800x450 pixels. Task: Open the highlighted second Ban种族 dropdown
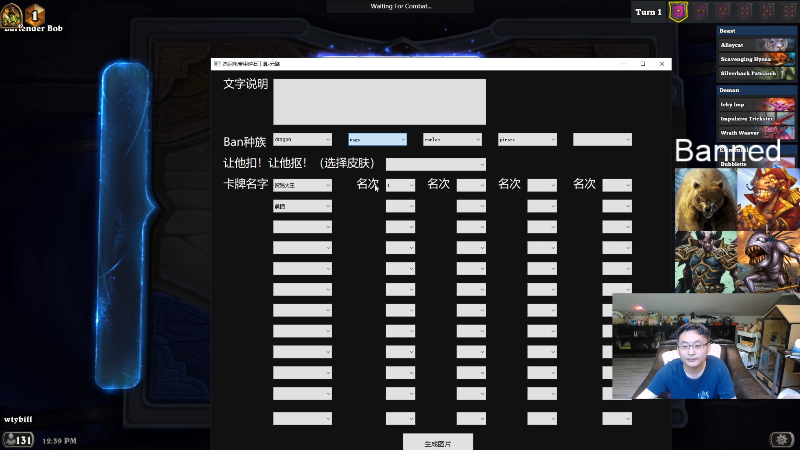click(378, 139)
